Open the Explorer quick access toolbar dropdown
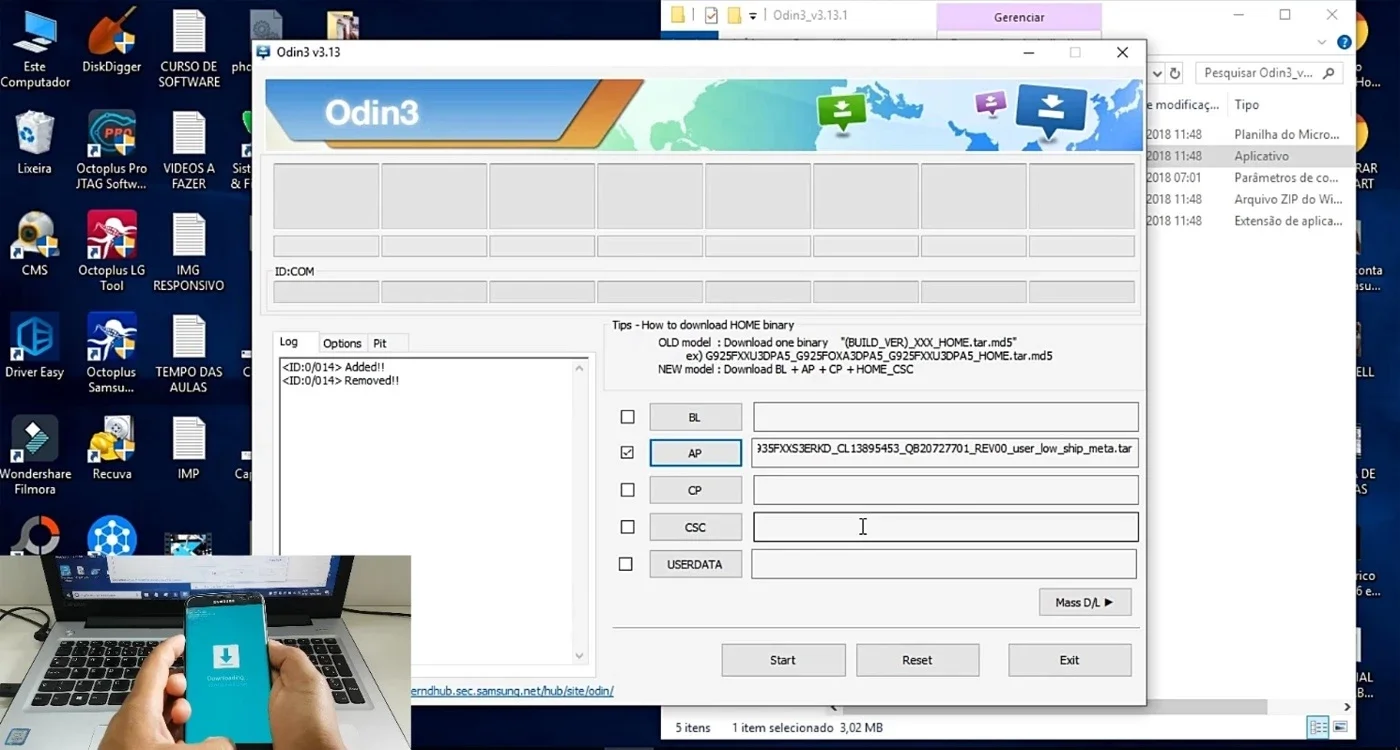 753,16
